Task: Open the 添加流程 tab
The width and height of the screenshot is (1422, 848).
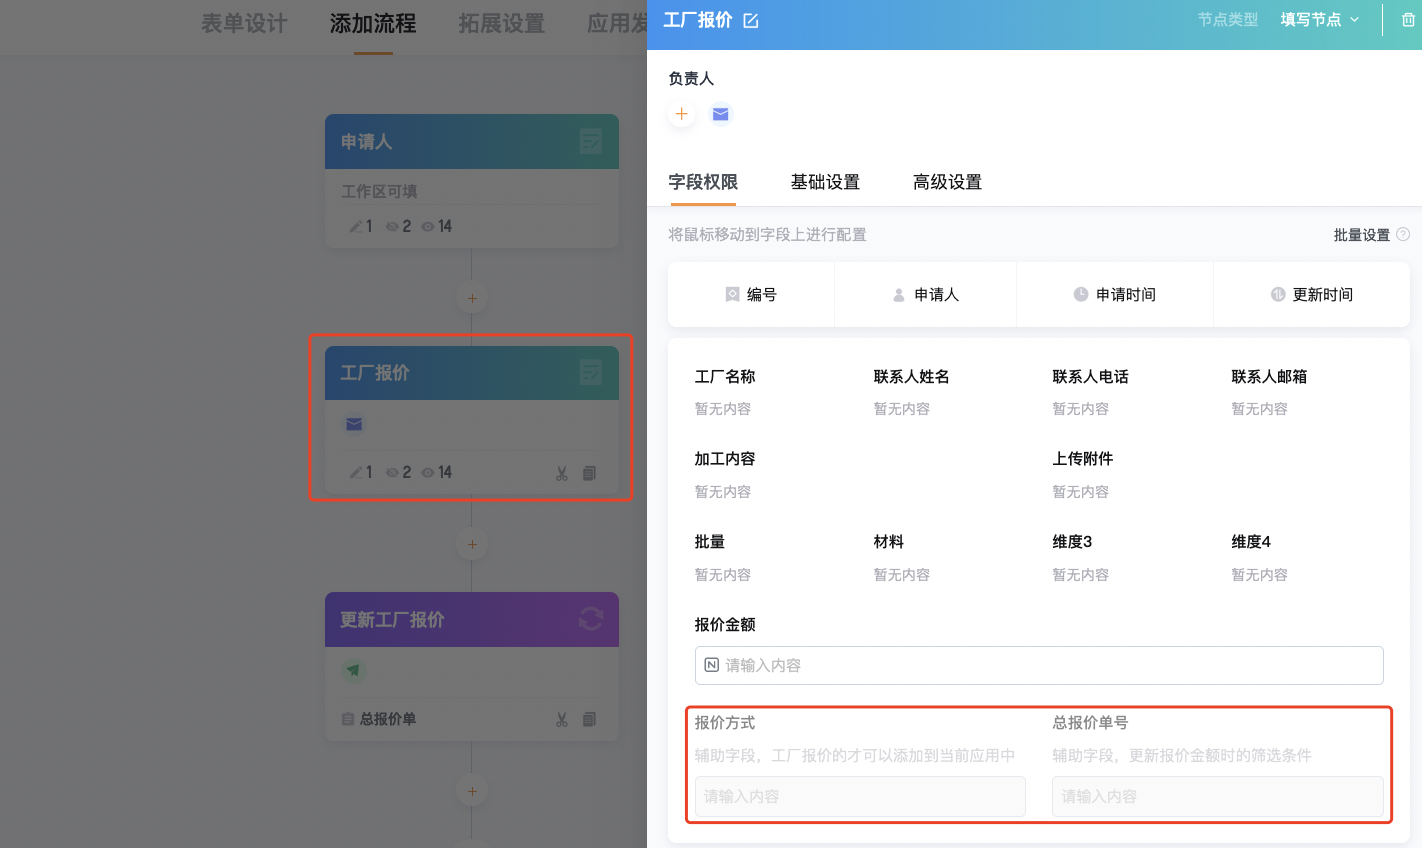Action: 373,23
